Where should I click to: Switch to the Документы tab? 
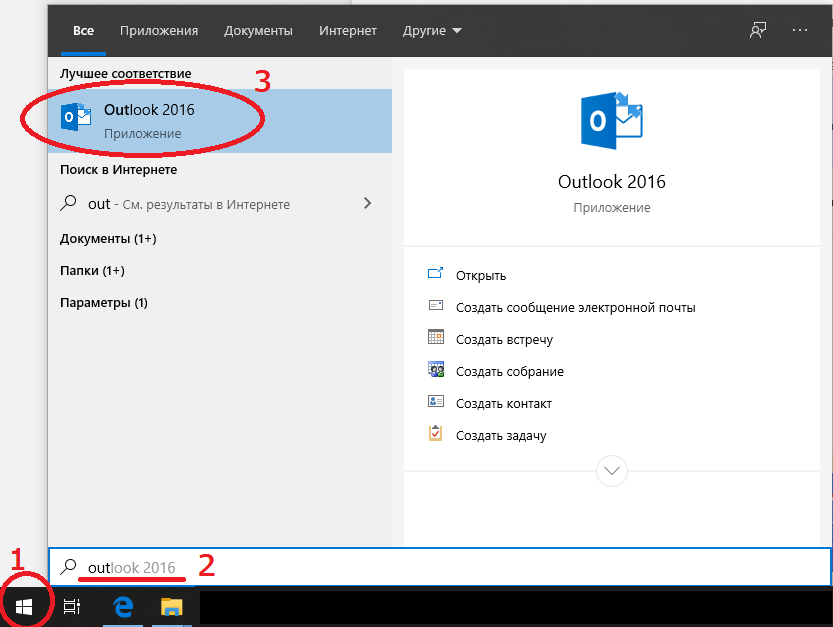pos(258,31)
